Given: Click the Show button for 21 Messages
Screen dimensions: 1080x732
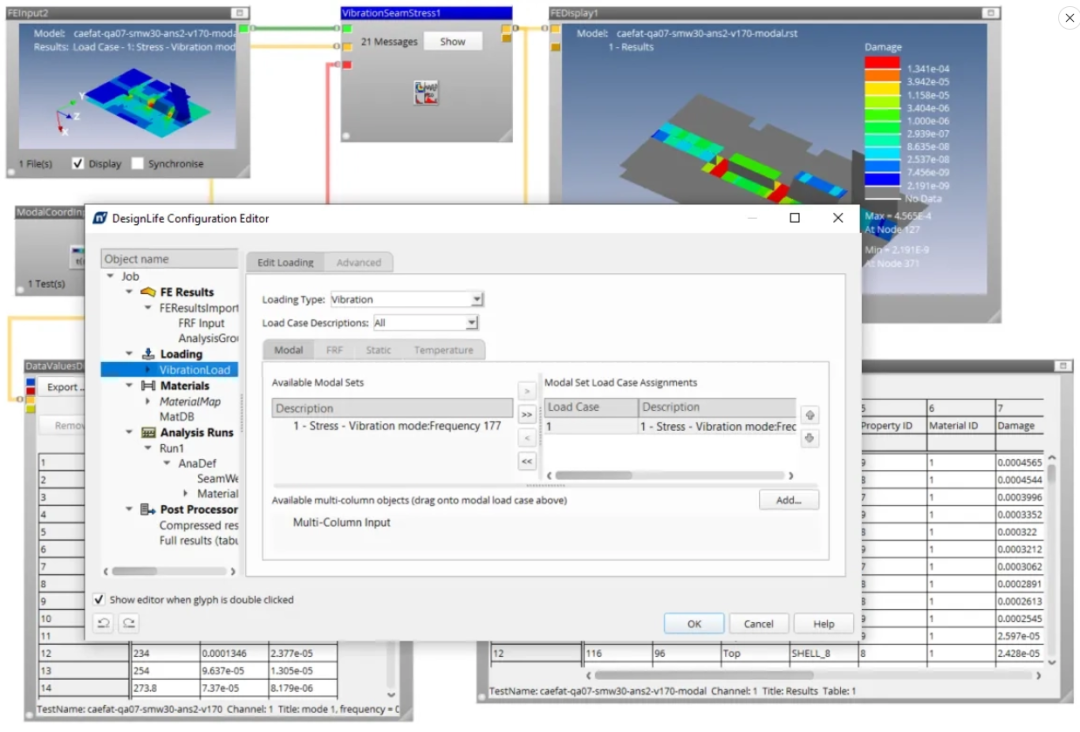Looking at the screenshot, I should (453, 41).
